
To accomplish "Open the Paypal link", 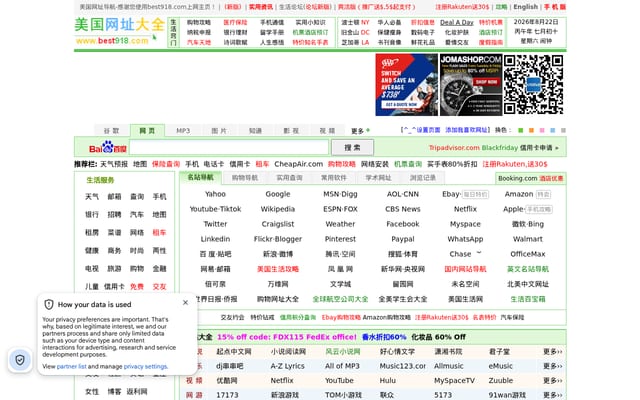I will 403,239.
